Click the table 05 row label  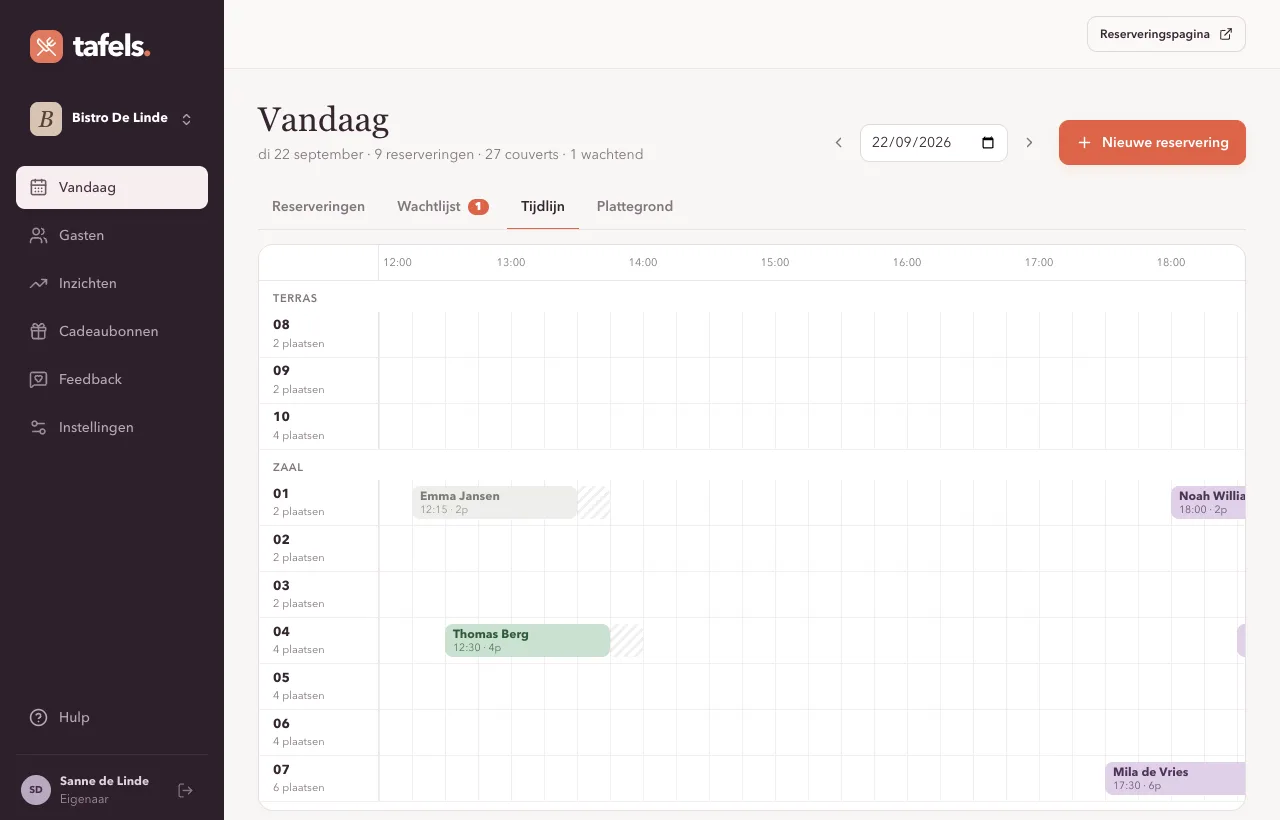pyautogui.click(x=318, y=686)
